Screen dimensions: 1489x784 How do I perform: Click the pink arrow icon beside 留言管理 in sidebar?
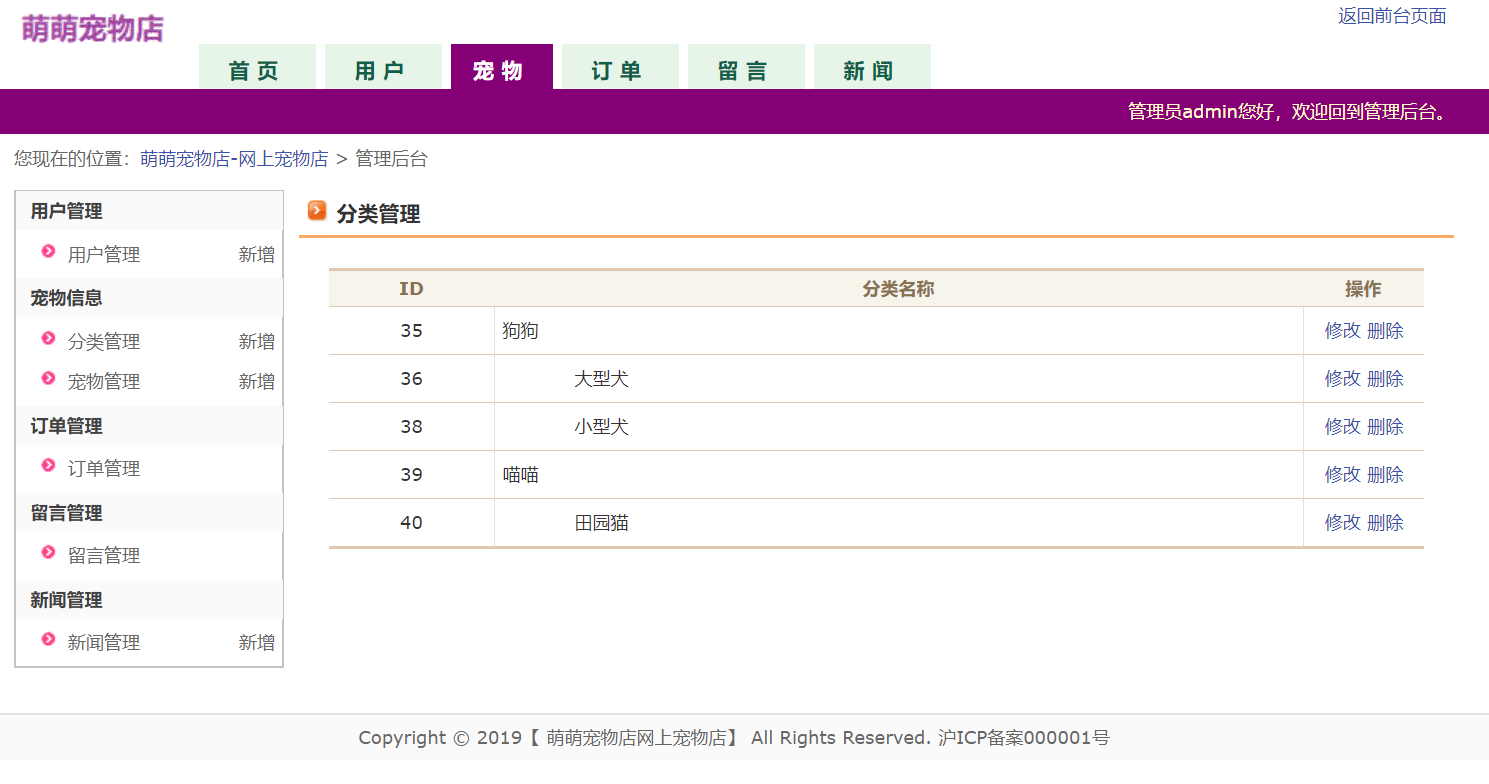(48, 553)
